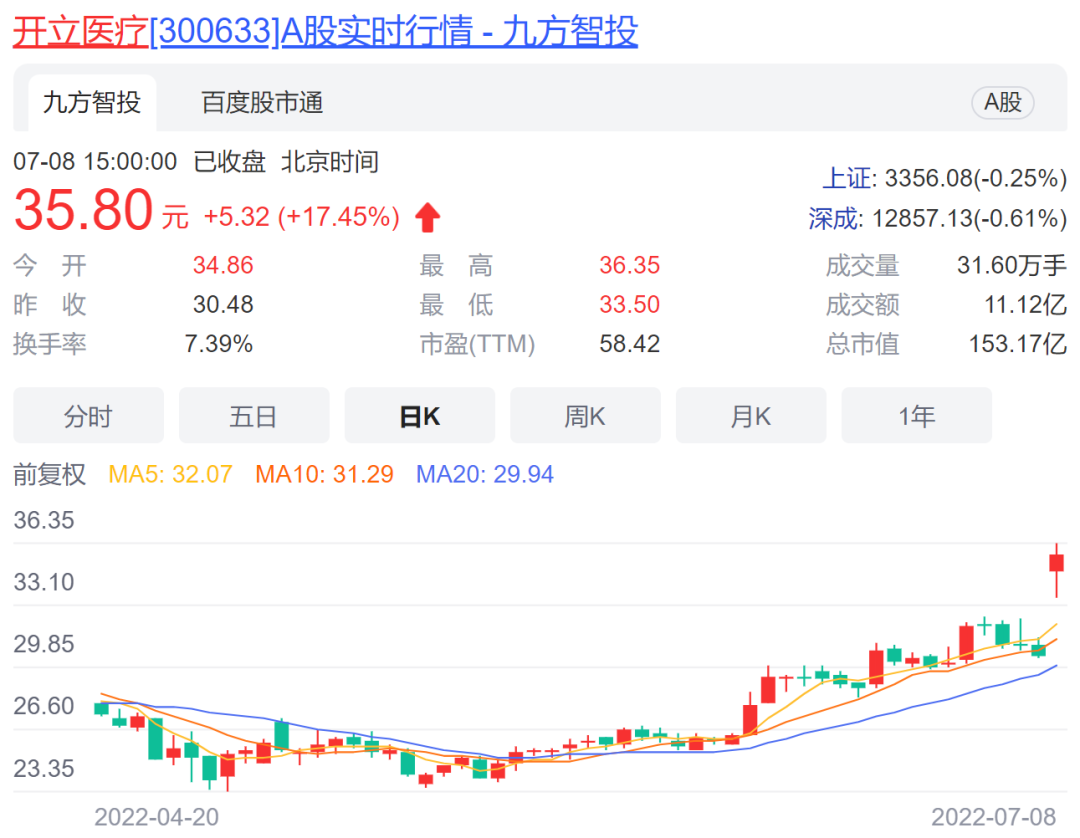Click the MA10 indicator label

[x=324, y=474]
